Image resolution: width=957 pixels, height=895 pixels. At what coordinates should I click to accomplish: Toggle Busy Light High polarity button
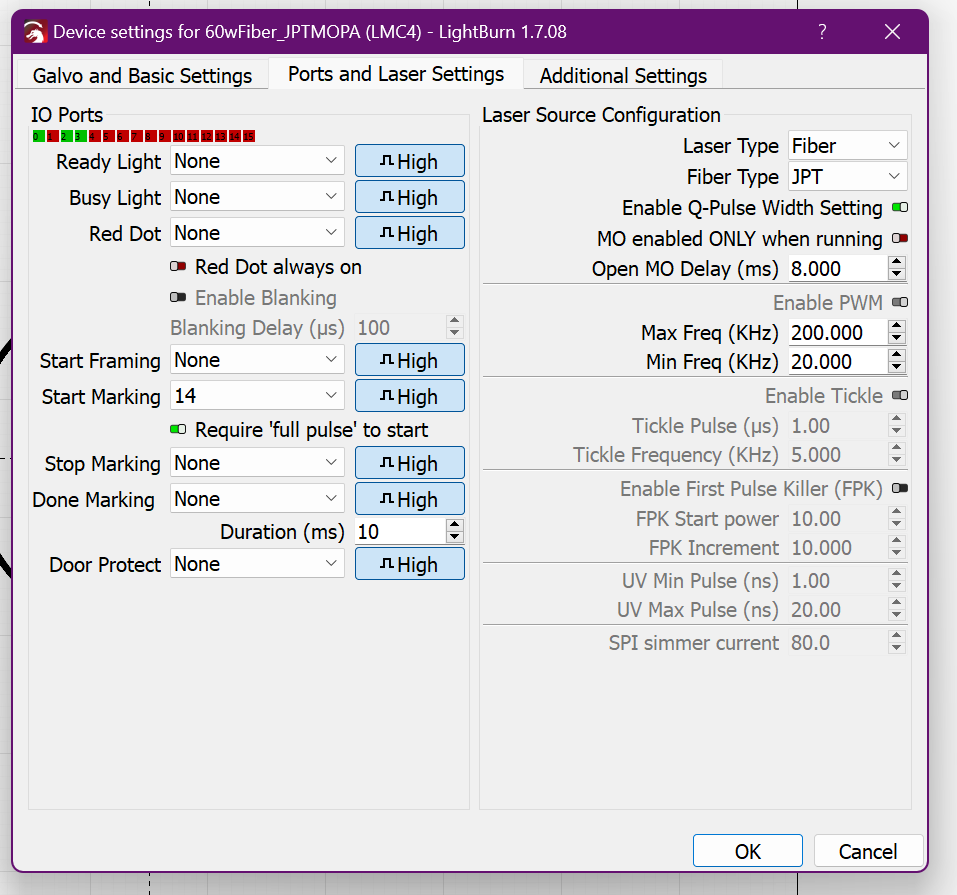tap(410, 197)
